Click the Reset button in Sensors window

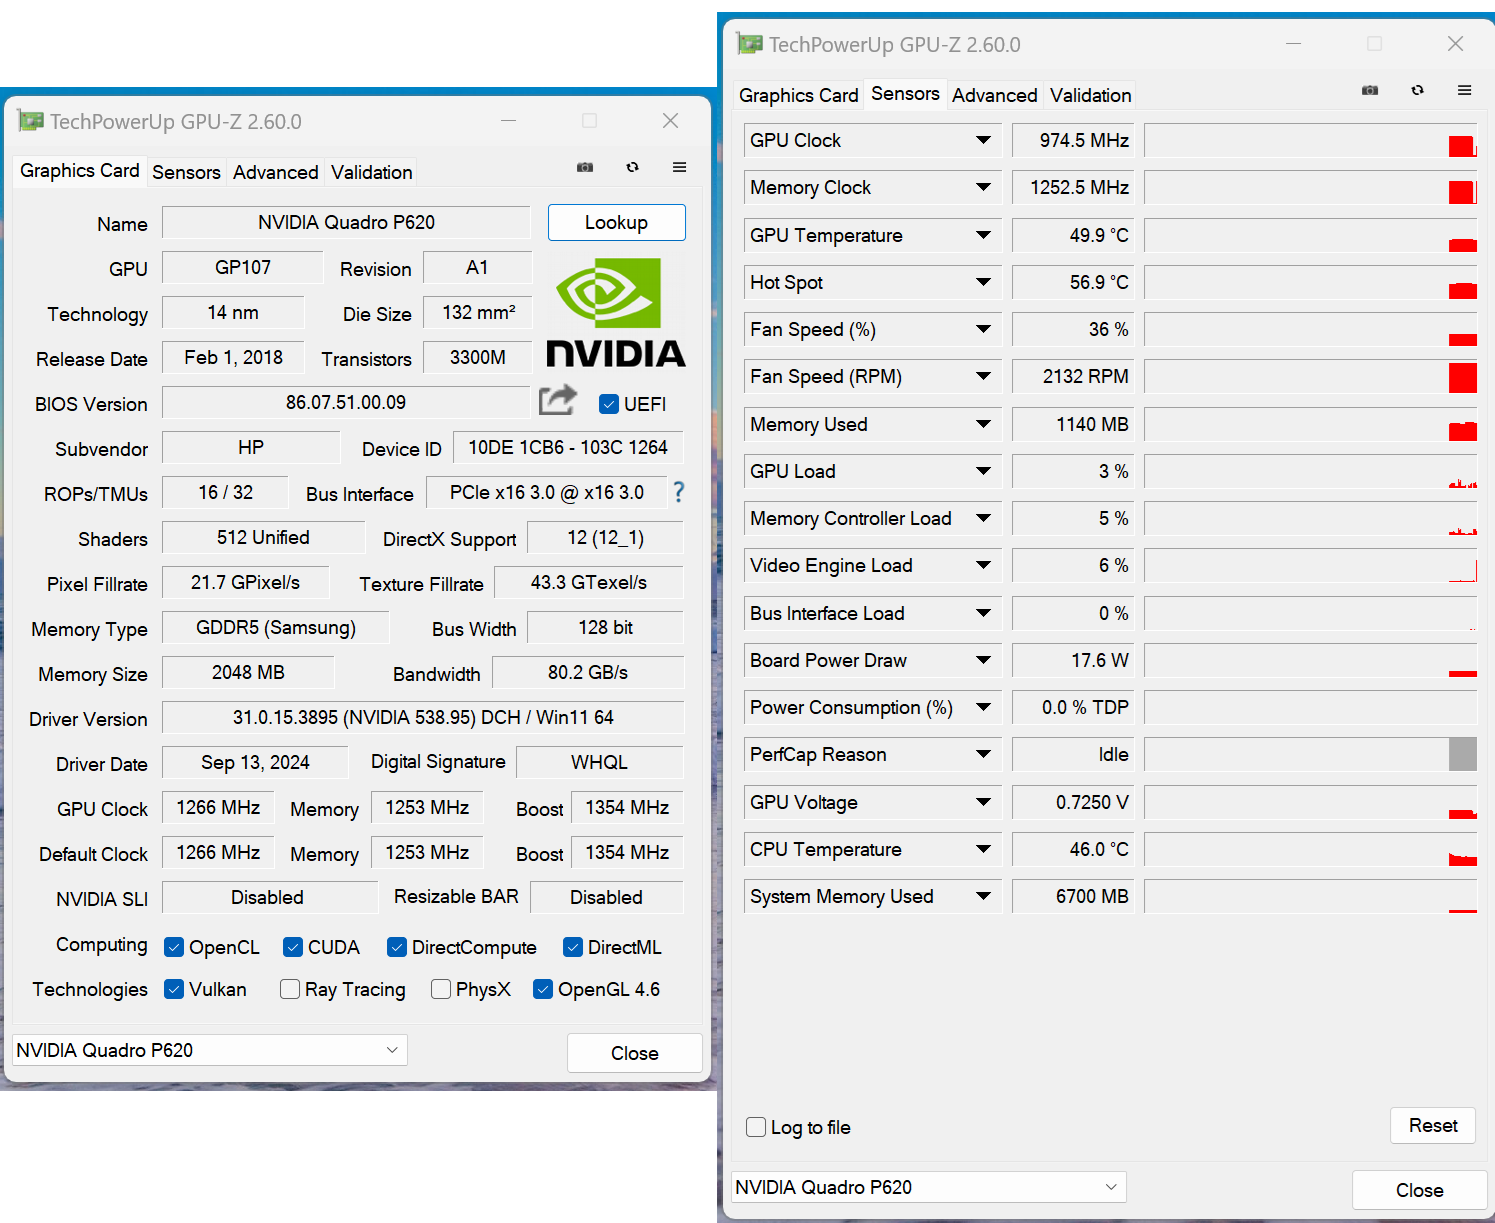[1433, 1126]
